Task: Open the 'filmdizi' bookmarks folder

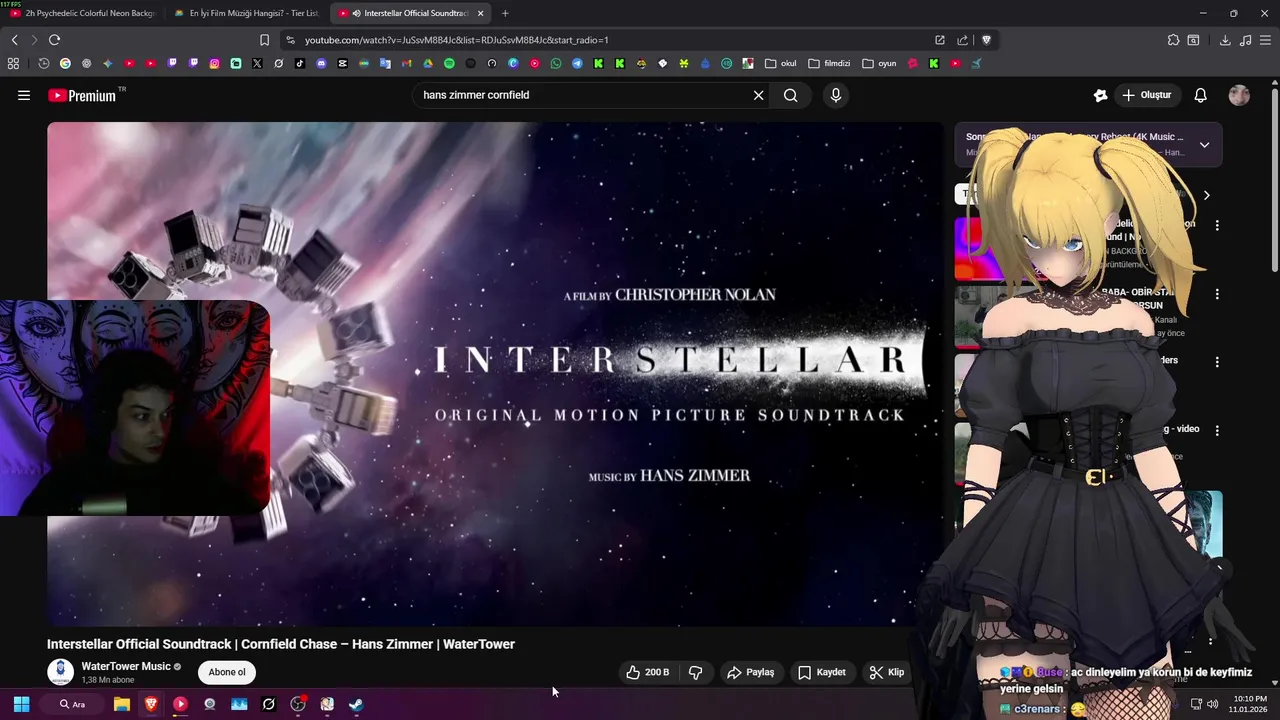Action: tap(830, 63)
